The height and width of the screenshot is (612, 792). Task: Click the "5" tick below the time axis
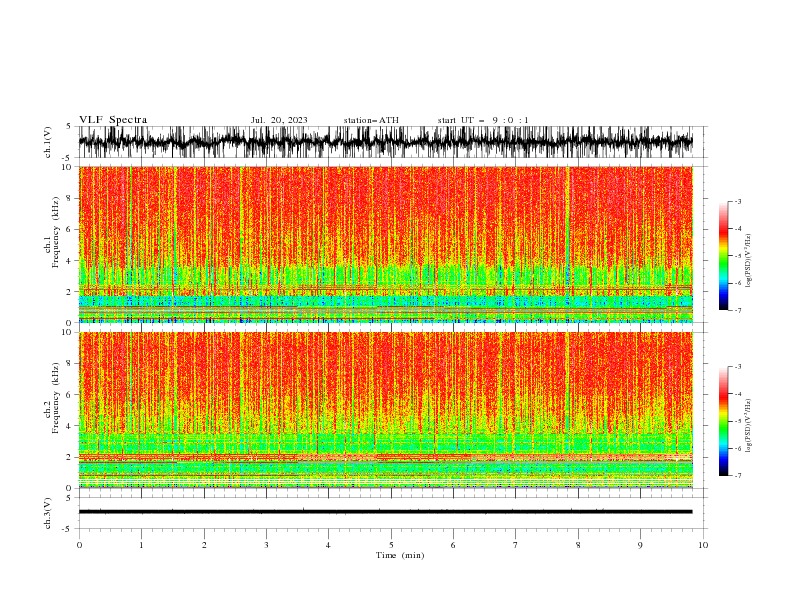point(391,545)
